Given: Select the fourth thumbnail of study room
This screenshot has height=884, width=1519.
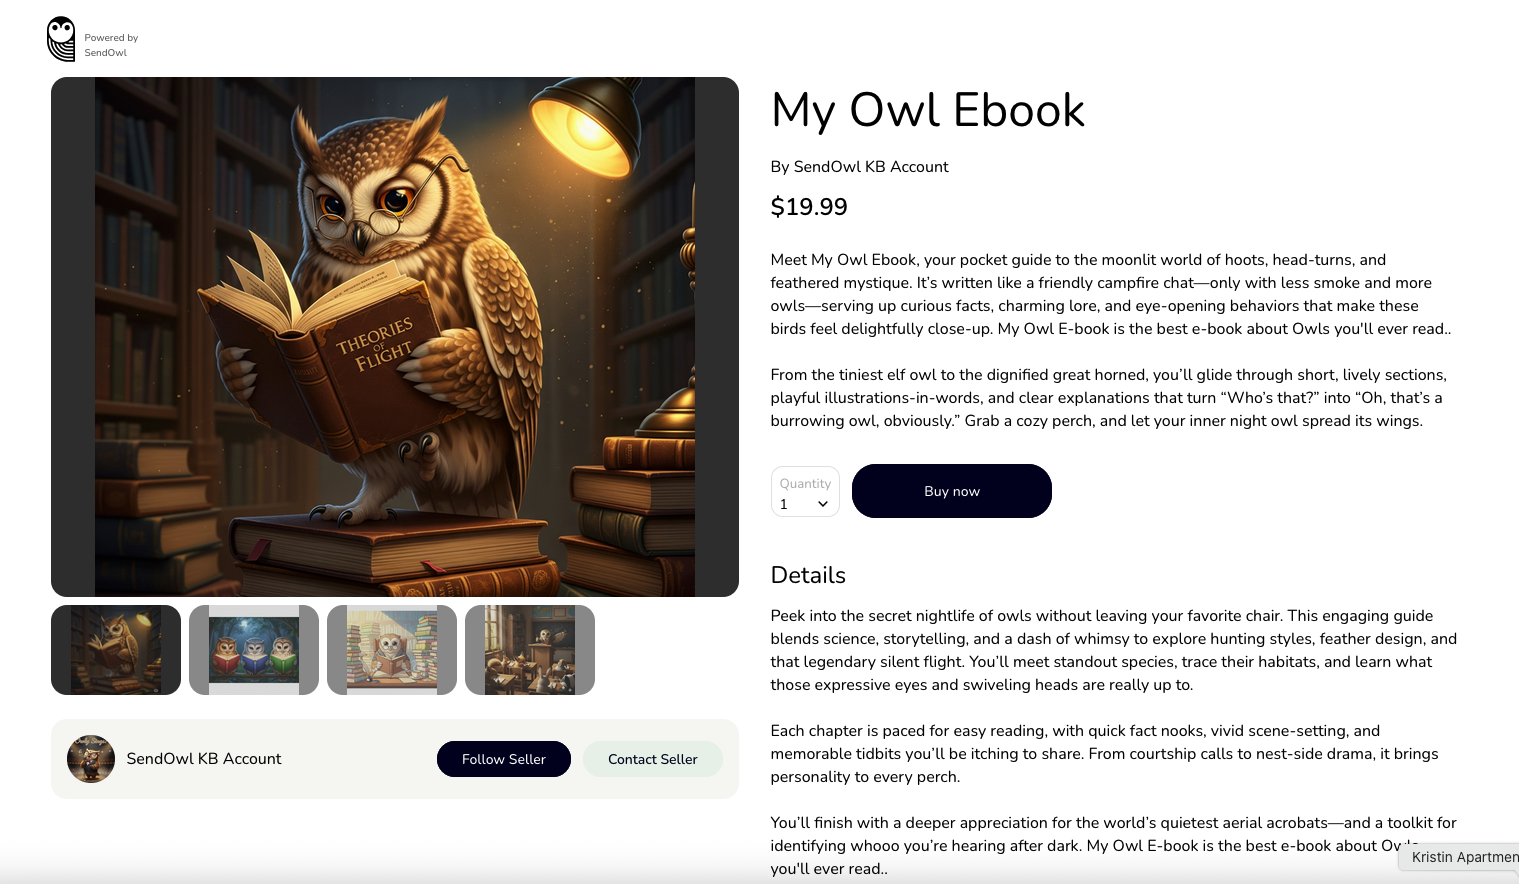Looking at the screenshot, I should tap(530, 650).
